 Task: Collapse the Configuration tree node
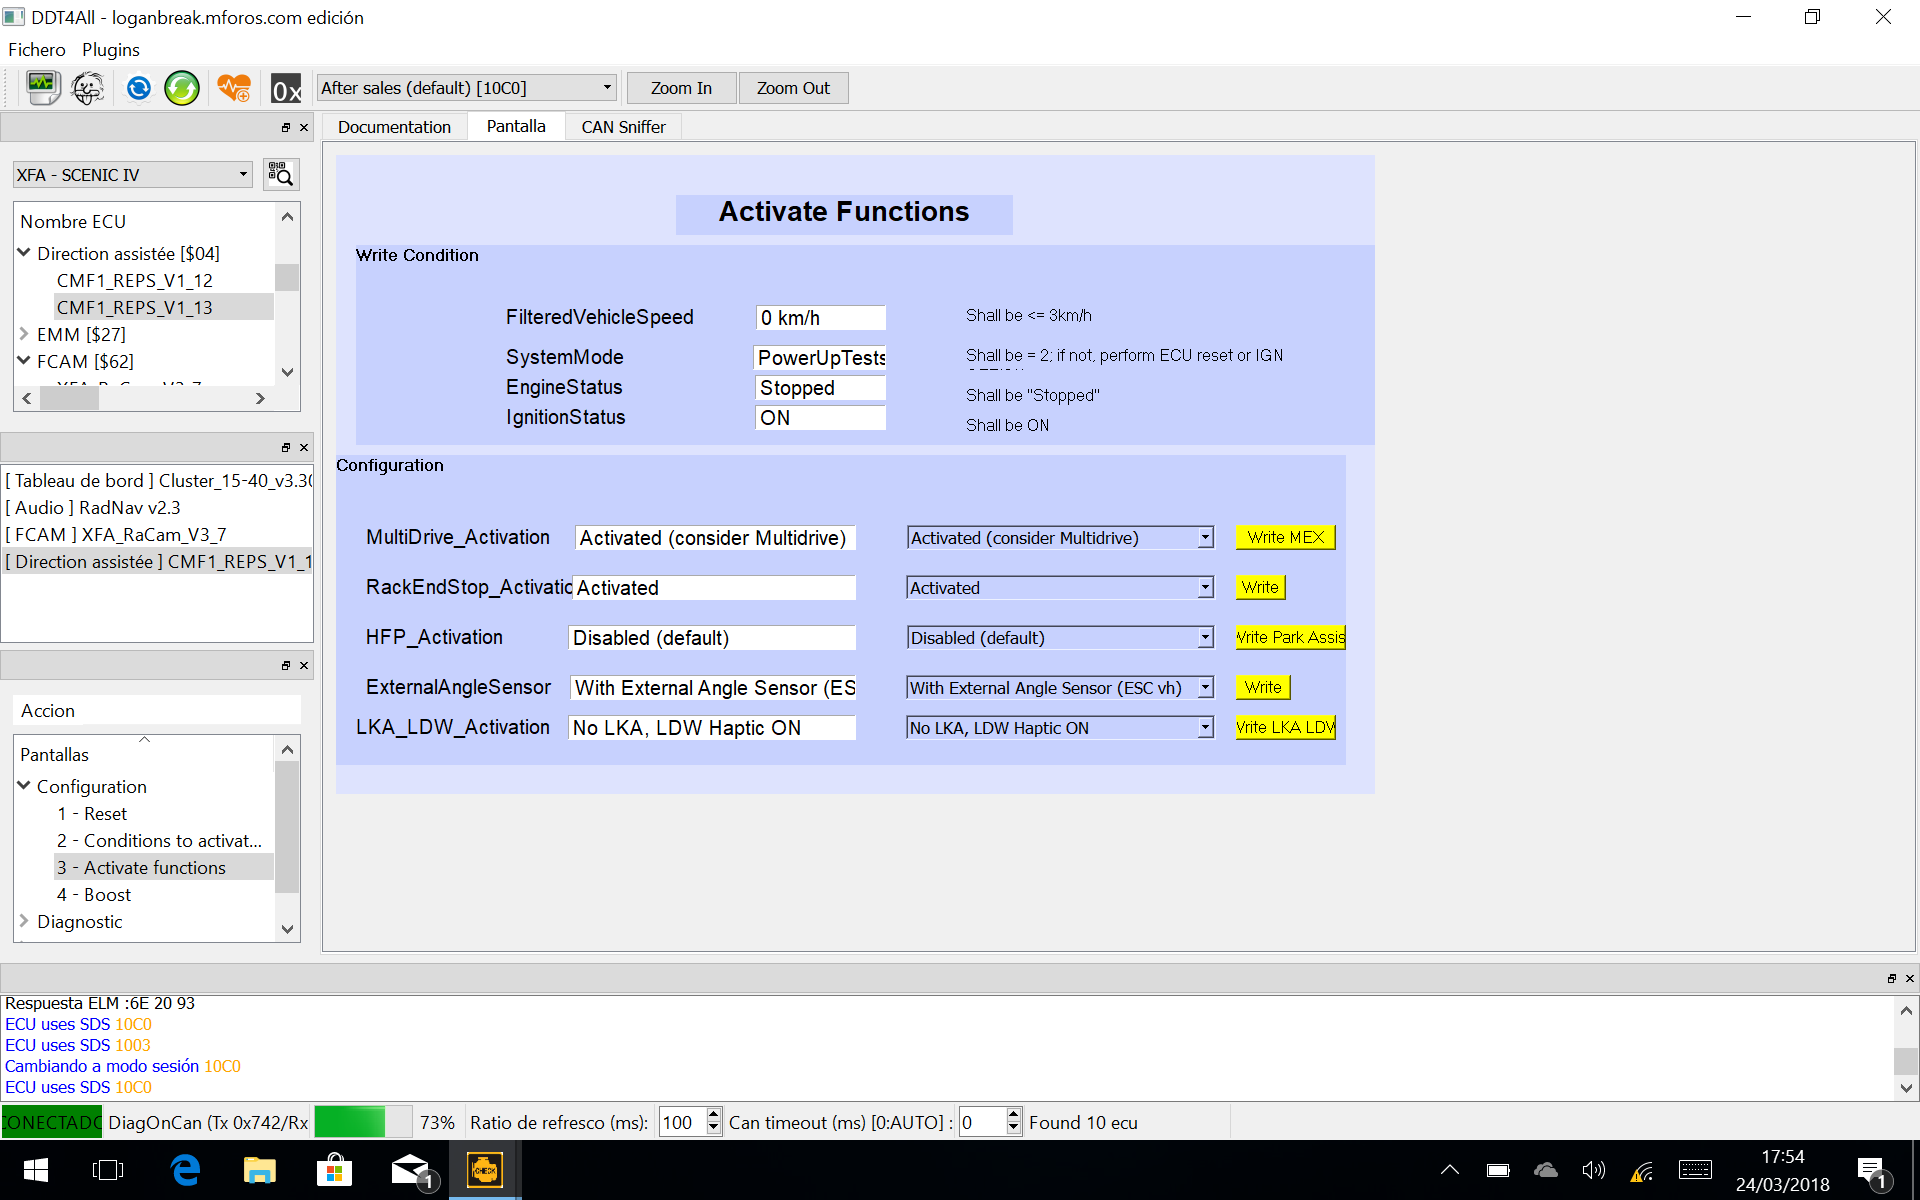pos(24,786)
